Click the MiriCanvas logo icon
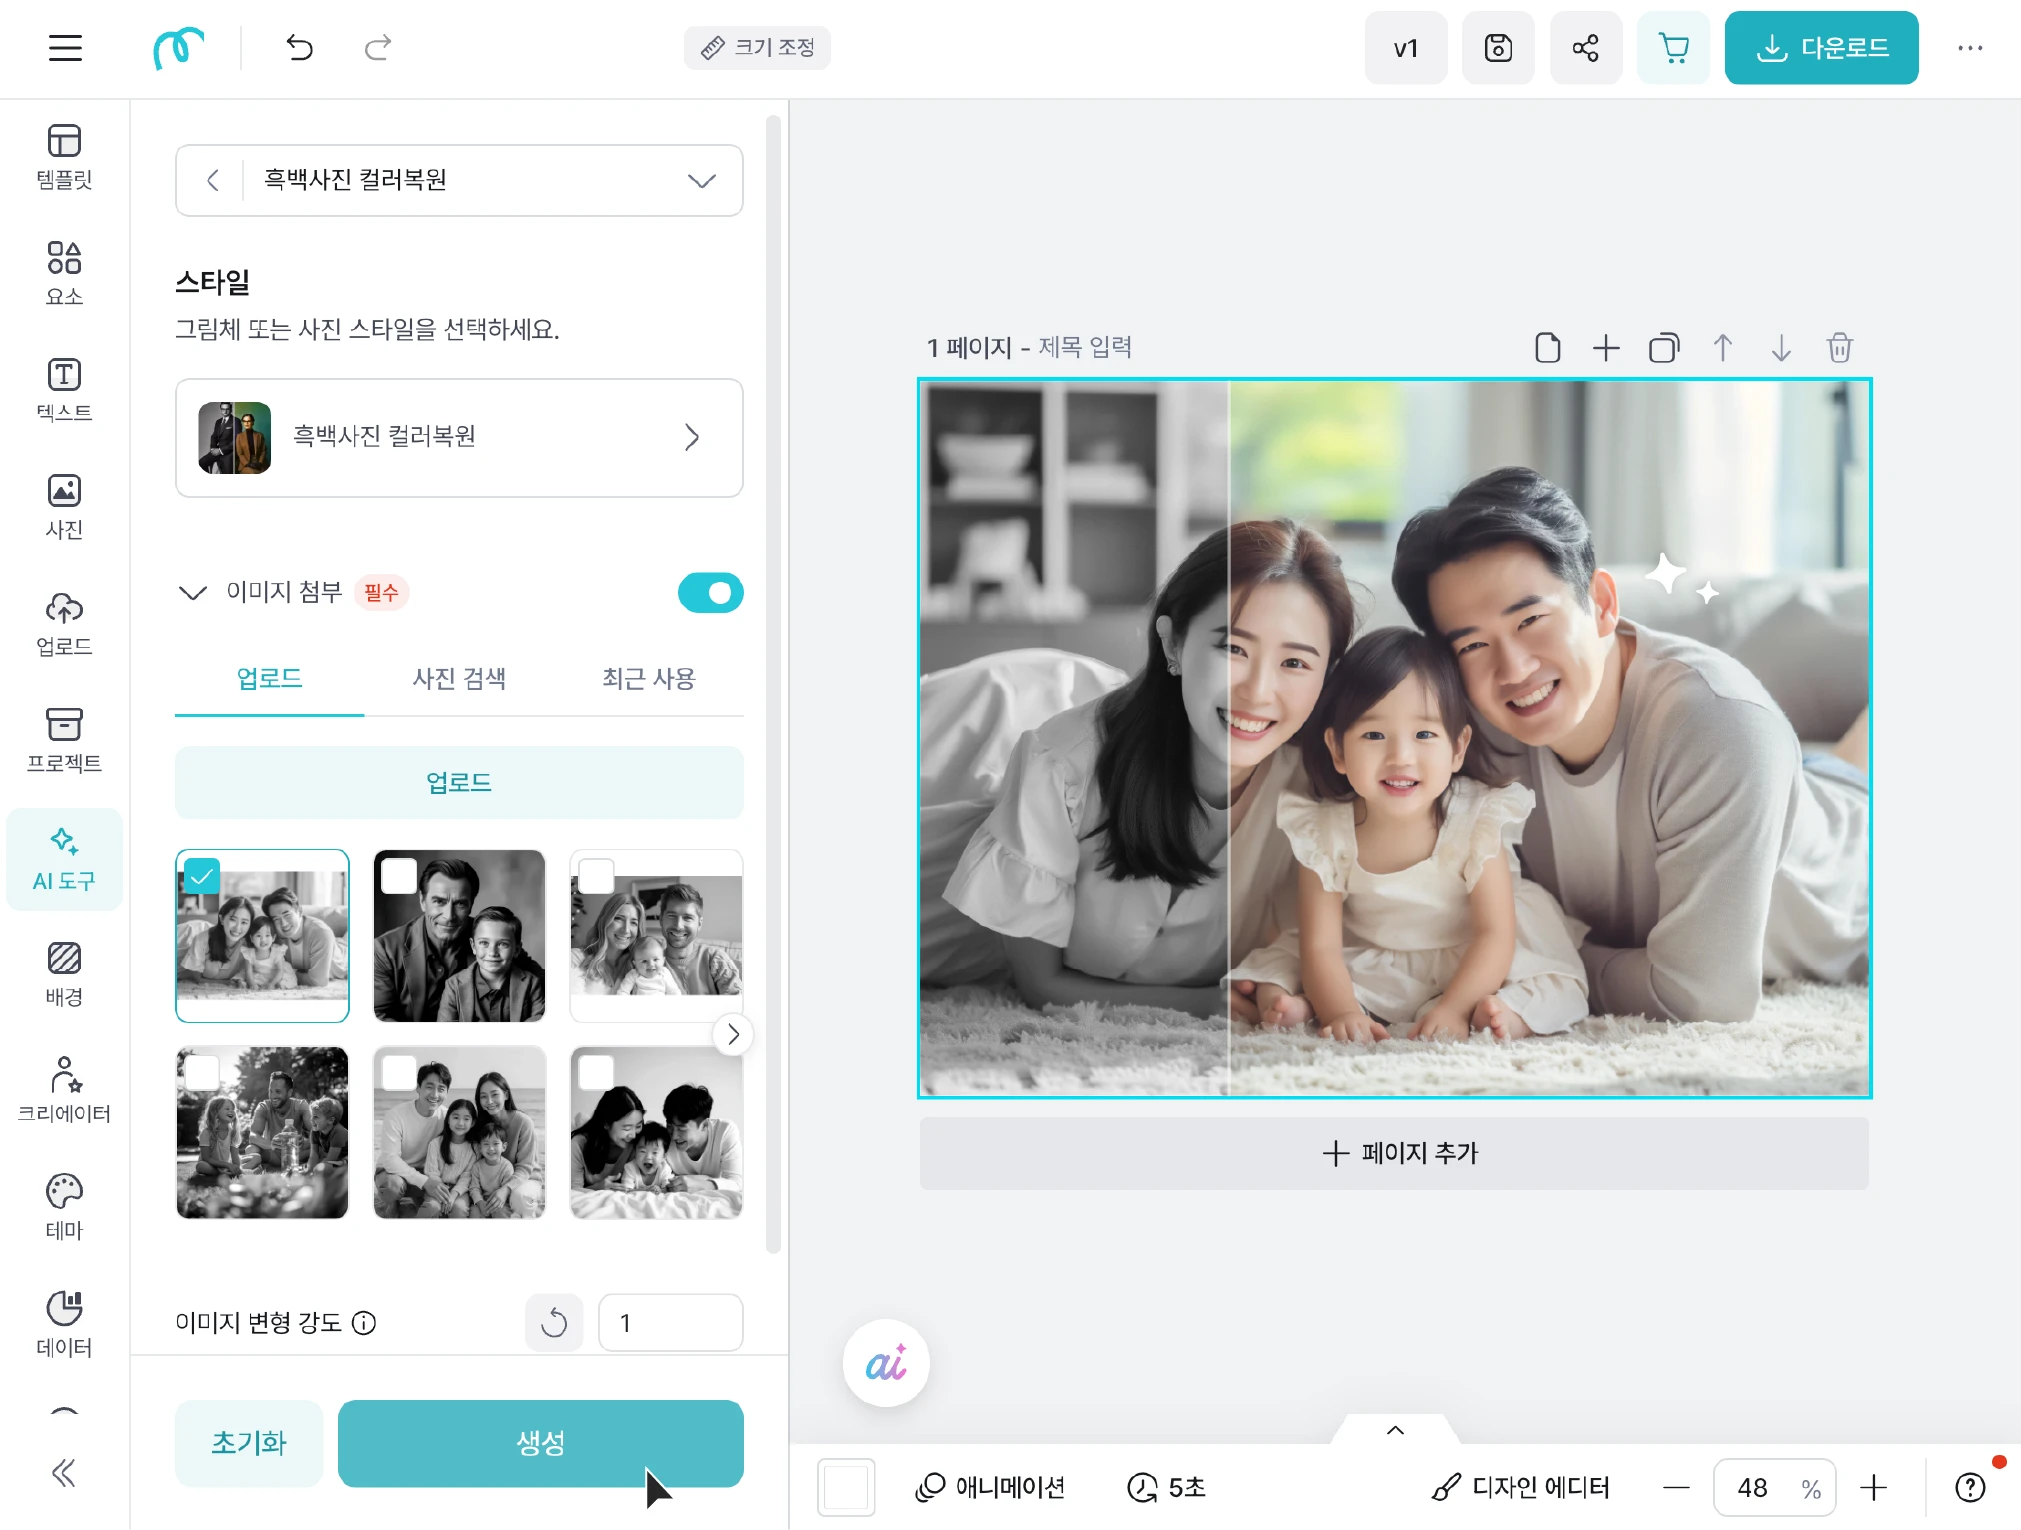Image resolution: width=2021 pixels, height=1530 pixels. click(x=178, y=48)
